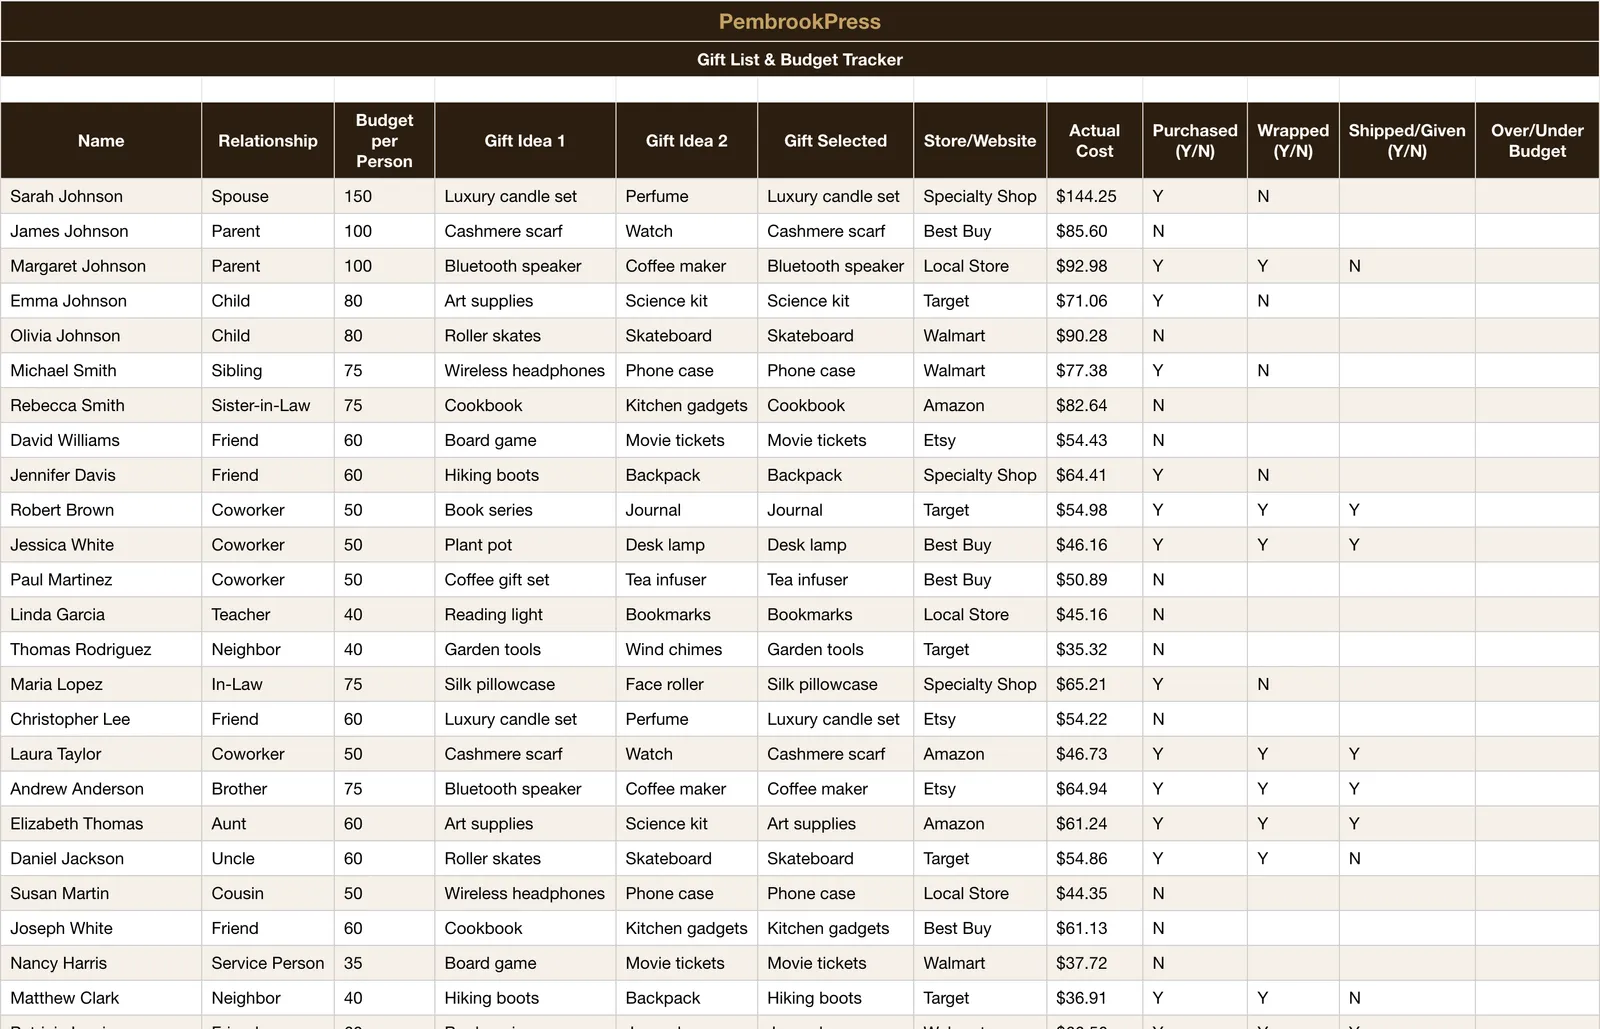Click the Andrew Anderson name cell
Screen dimensions: 1600x1029
[101, 788]
